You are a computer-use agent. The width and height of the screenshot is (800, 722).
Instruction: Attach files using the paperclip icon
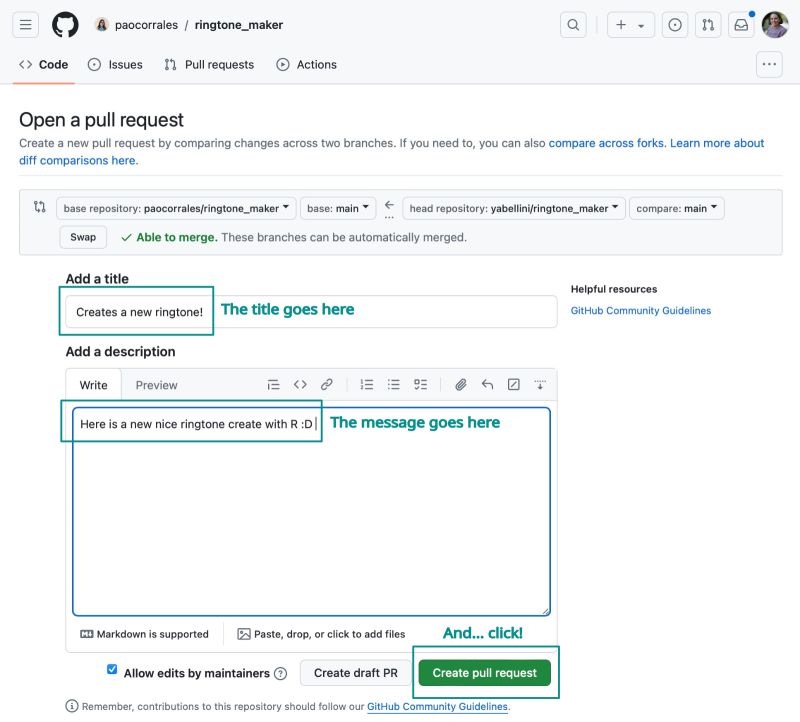[461, 384]
